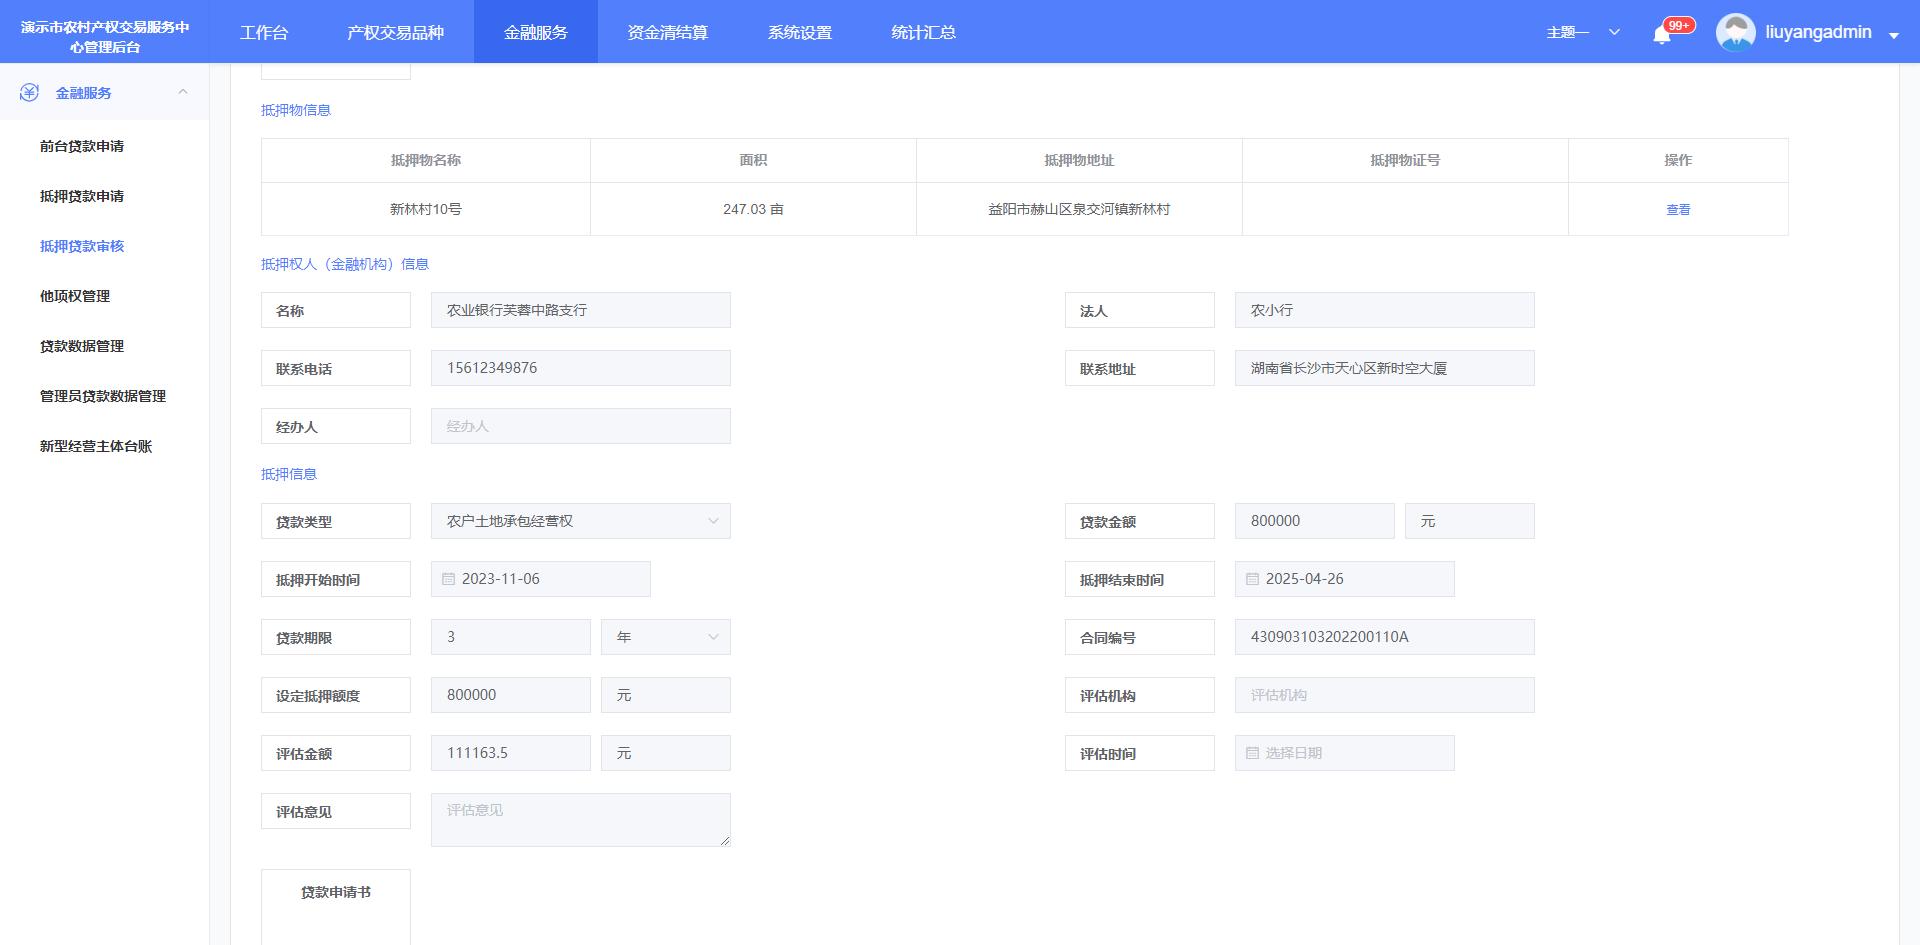Switch to the 工作台 top menu
1920x945 pixels.
click(264, 32)
